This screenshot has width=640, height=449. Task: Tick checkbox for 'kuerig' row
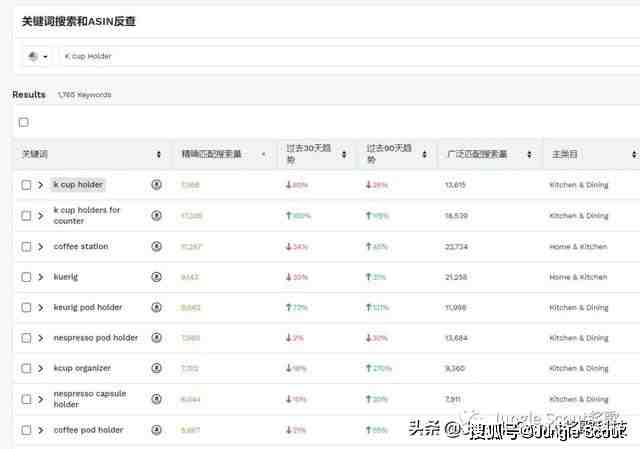click(x=26, y=277)
